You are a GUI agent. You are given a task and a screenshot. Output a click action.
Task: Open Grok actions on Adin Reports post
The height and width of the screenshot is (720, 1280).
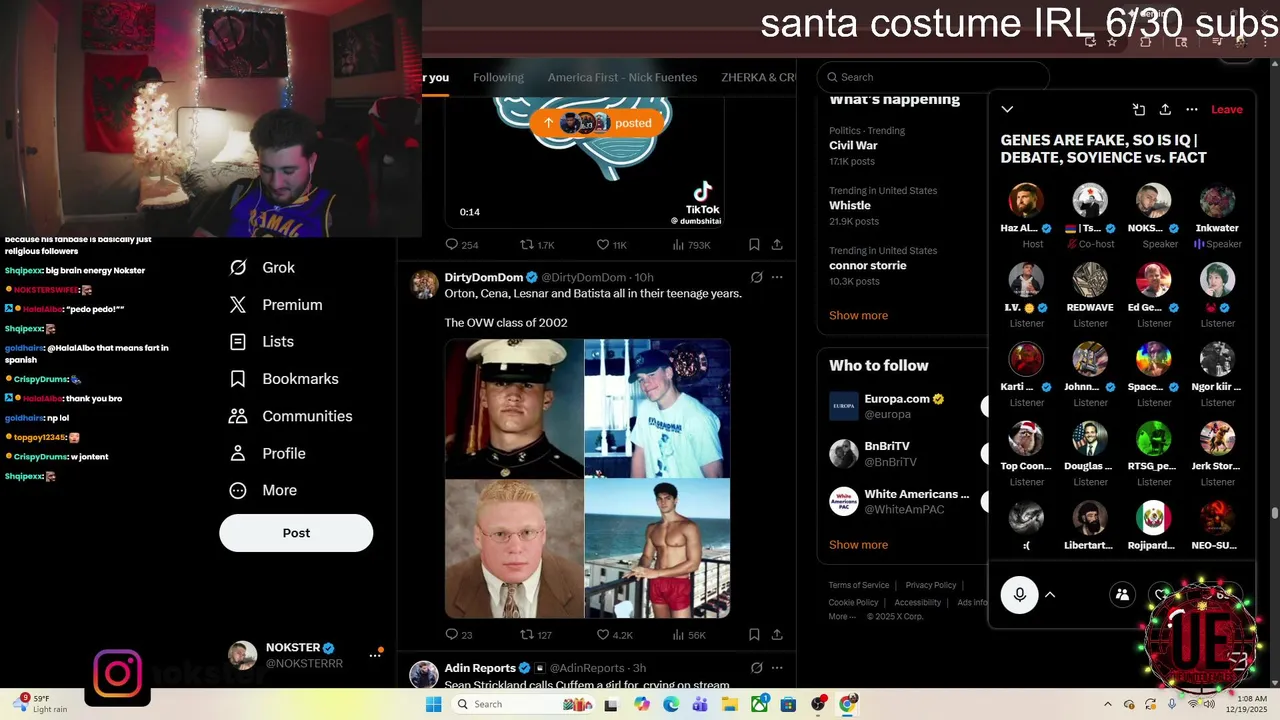click(756, 668)
